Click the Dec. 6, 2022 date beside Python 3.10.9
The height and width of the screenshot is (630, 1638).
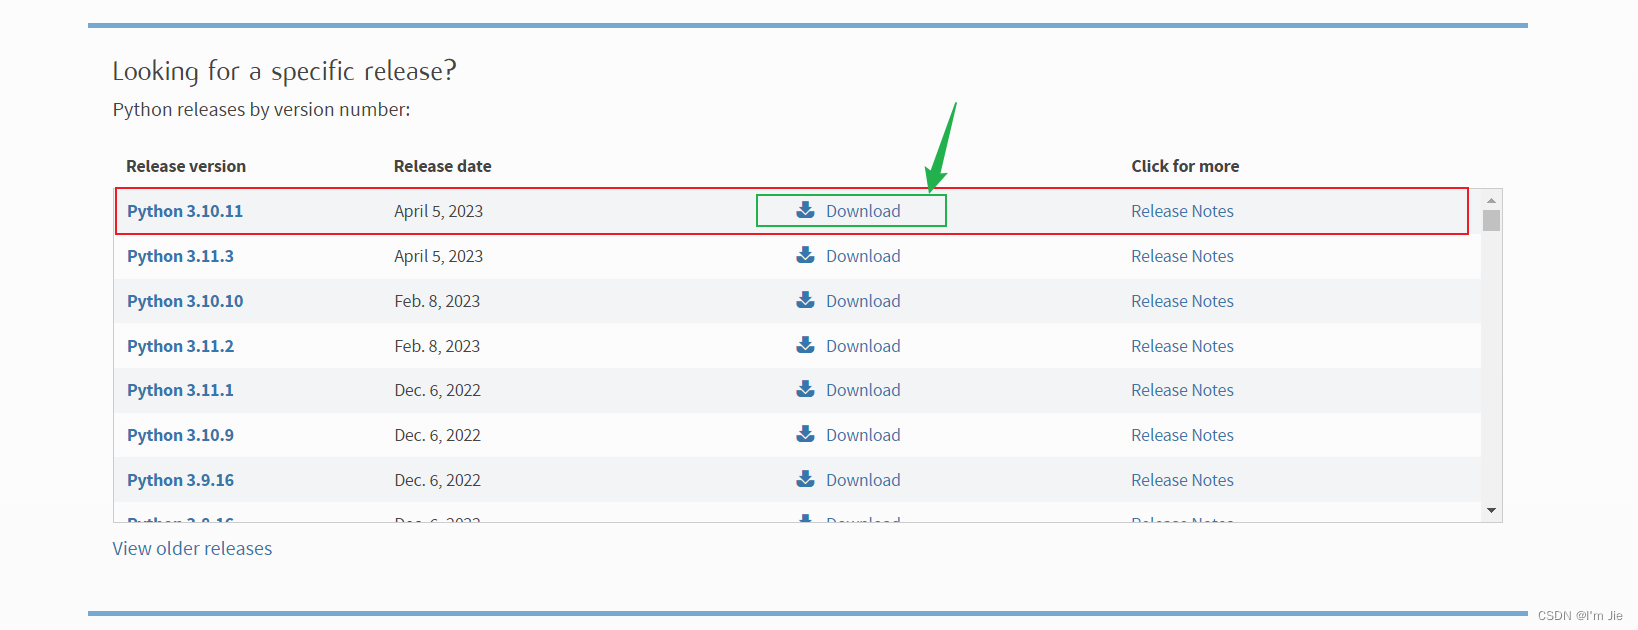point(437,435)
